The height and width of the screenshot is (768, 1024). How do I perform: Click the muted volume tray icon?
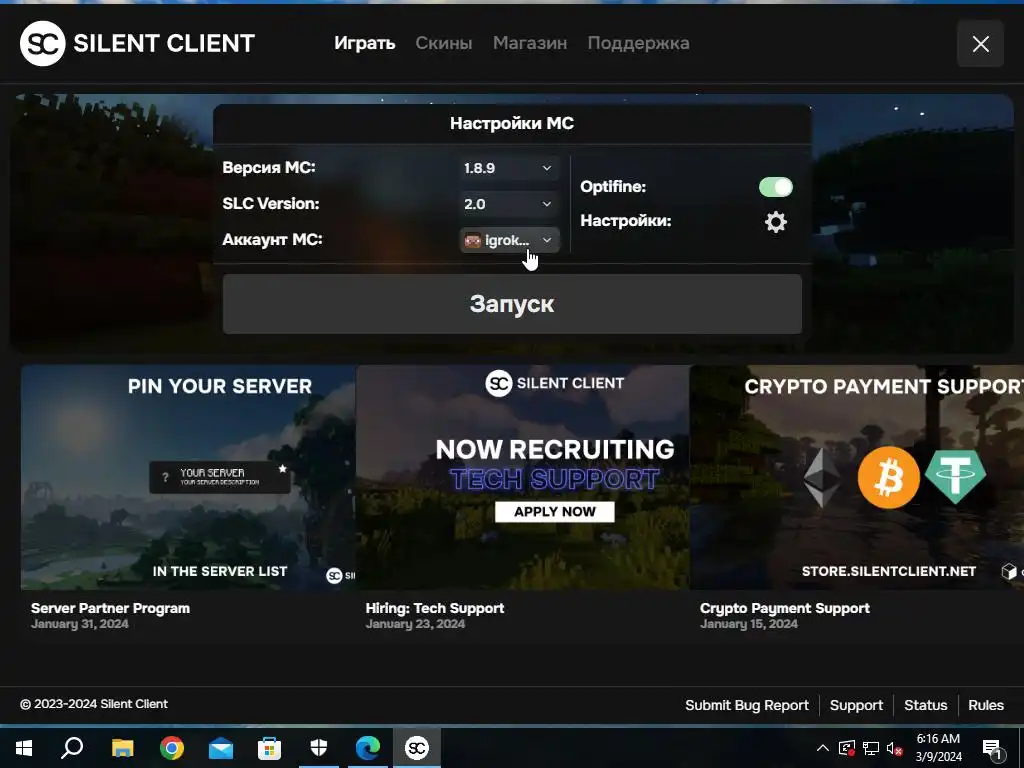click(x=894, y=748)
